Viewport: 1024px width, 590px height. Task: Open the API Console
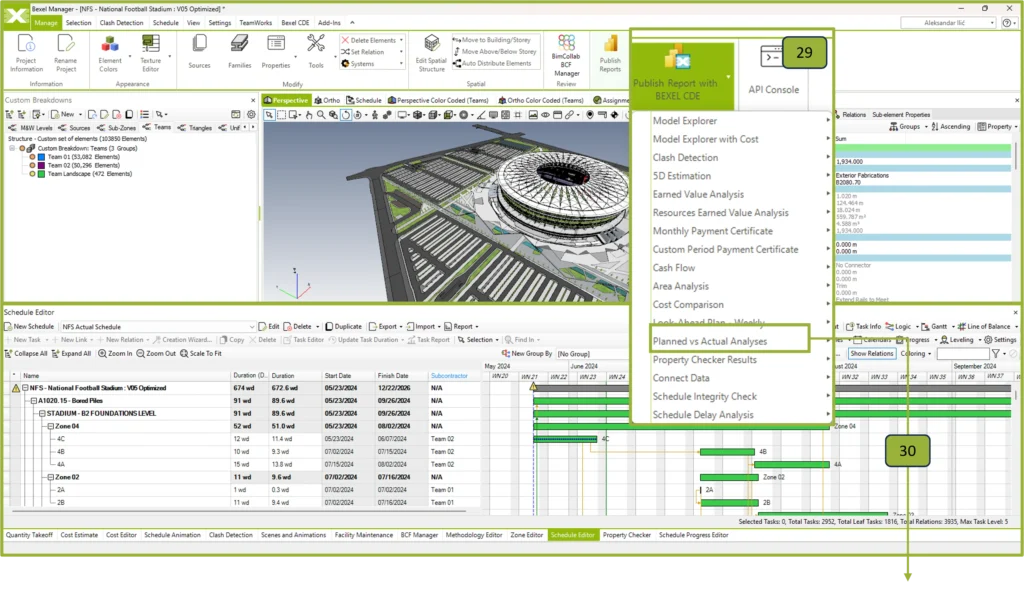tap(773, 70)
